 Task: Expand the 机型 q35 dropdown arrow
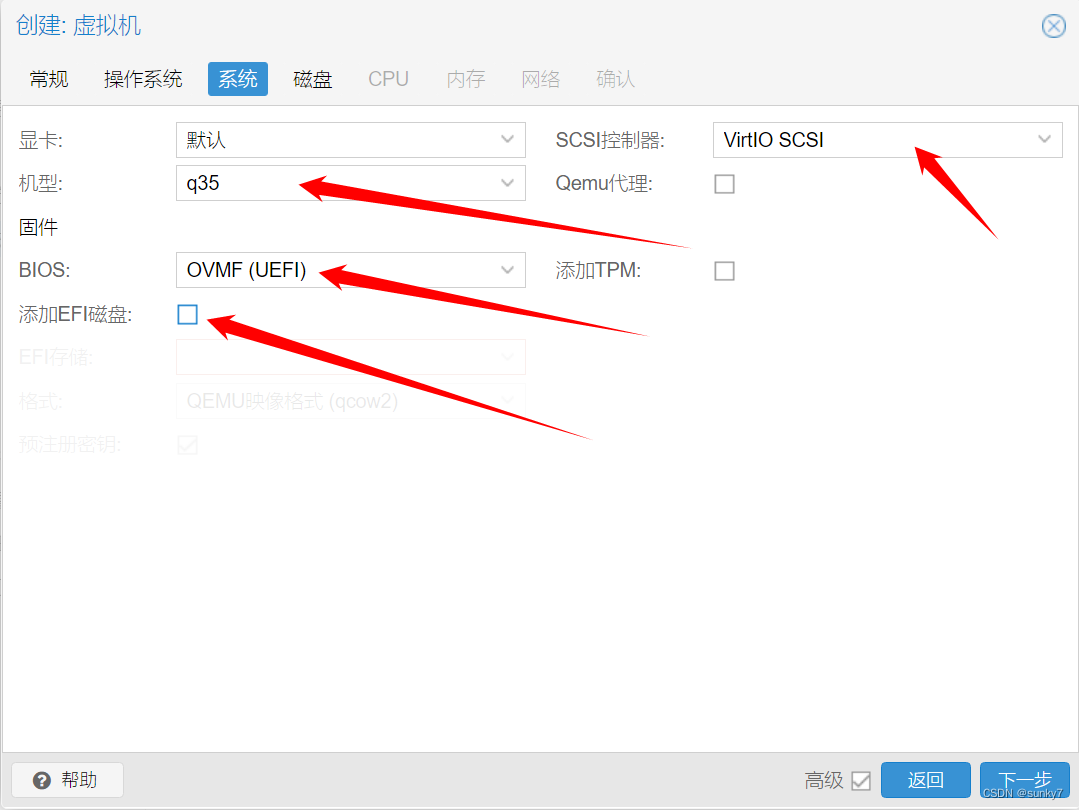507,183
